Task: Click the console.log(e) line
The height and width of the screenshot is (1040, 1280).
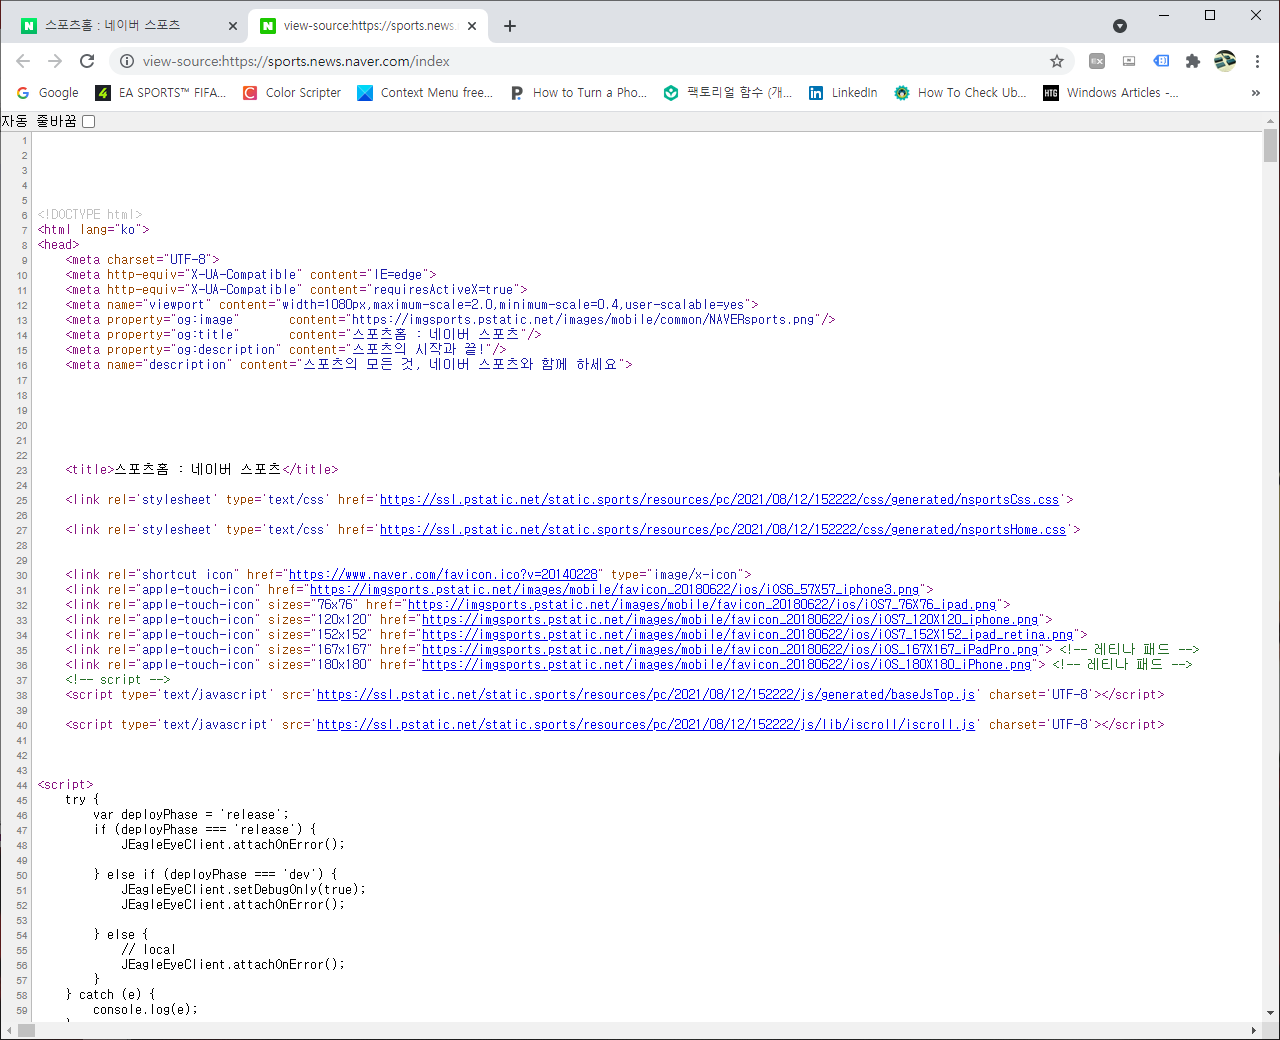Action: point(146,1010)
